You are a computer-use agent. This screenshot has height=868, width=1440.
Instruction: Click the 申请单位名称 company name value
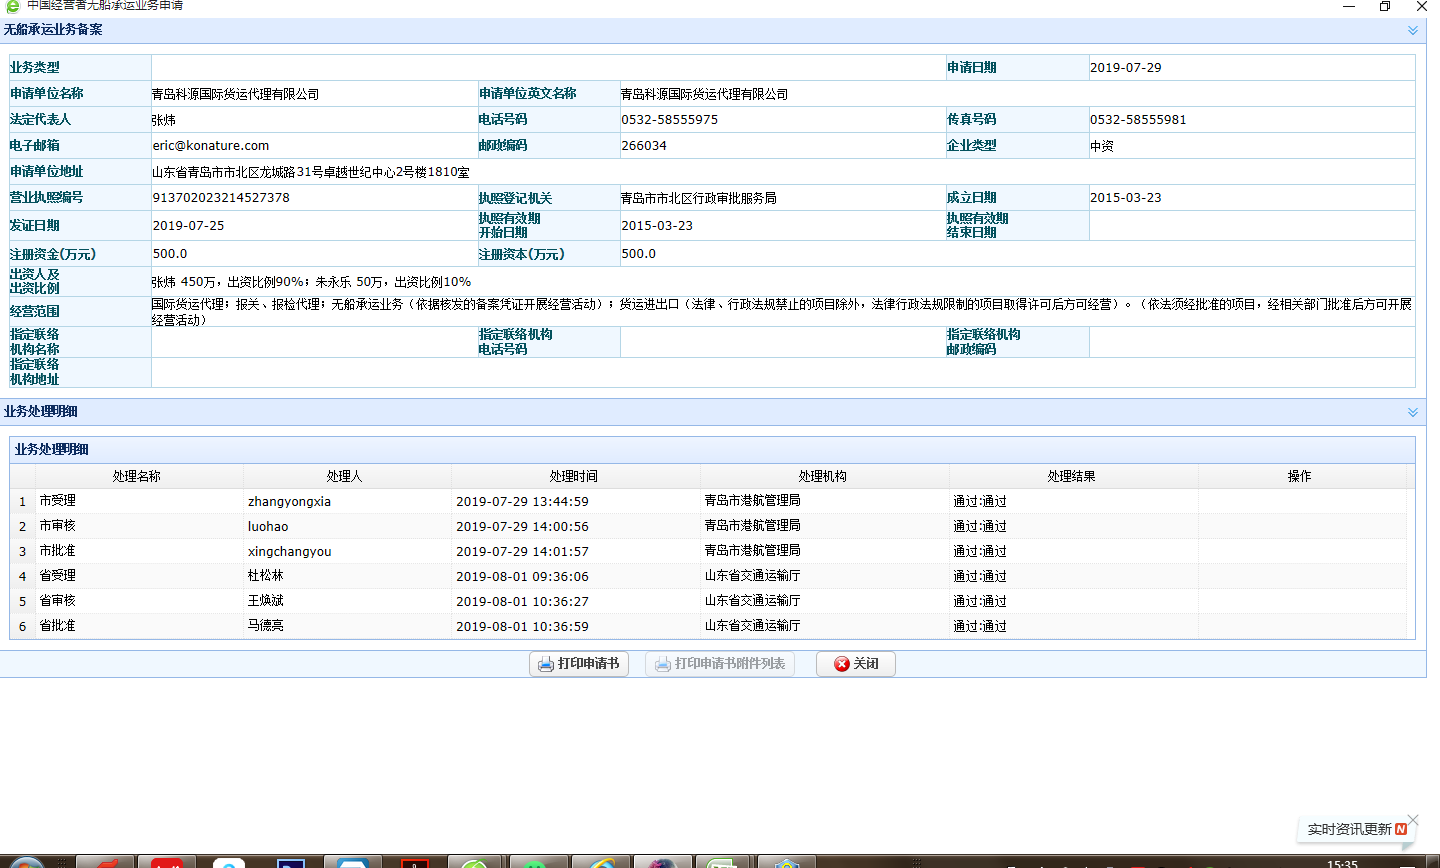236,94
